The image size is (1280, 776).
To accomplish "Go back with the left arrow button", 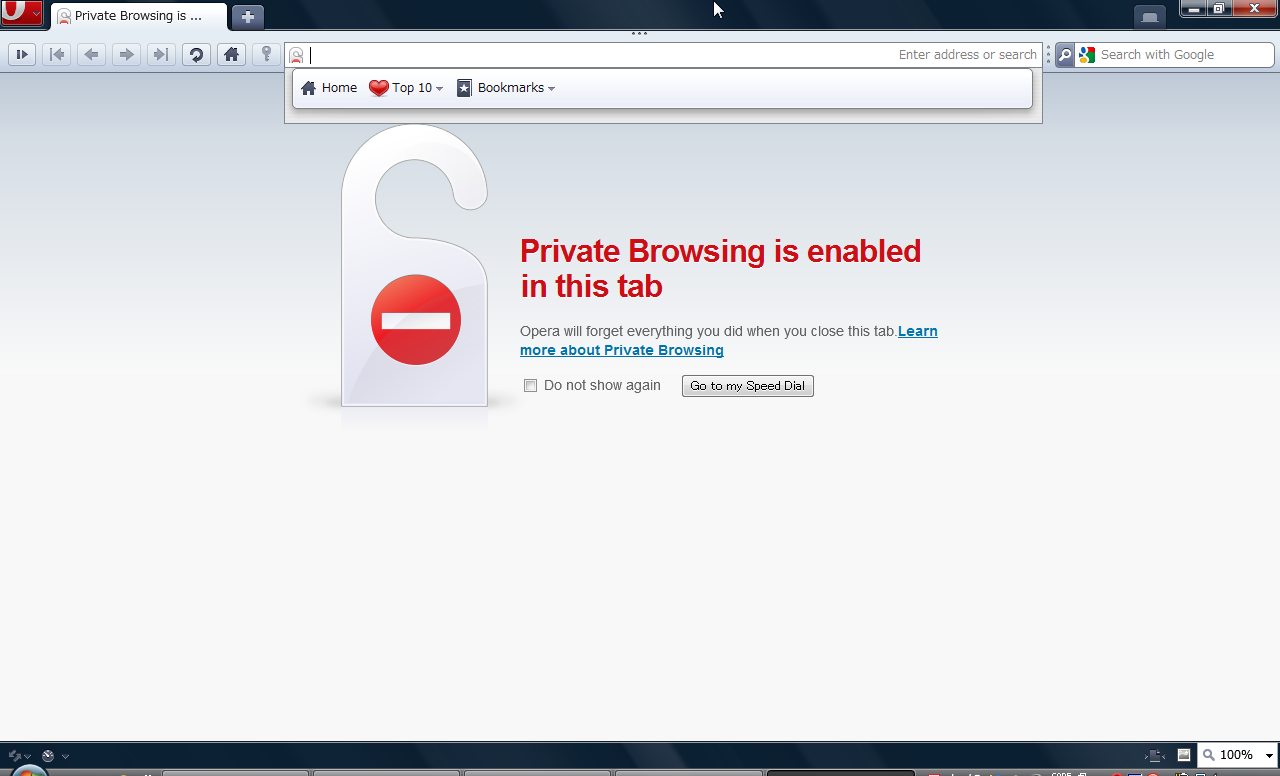I will pyautogui.click(x=92, y=55).
